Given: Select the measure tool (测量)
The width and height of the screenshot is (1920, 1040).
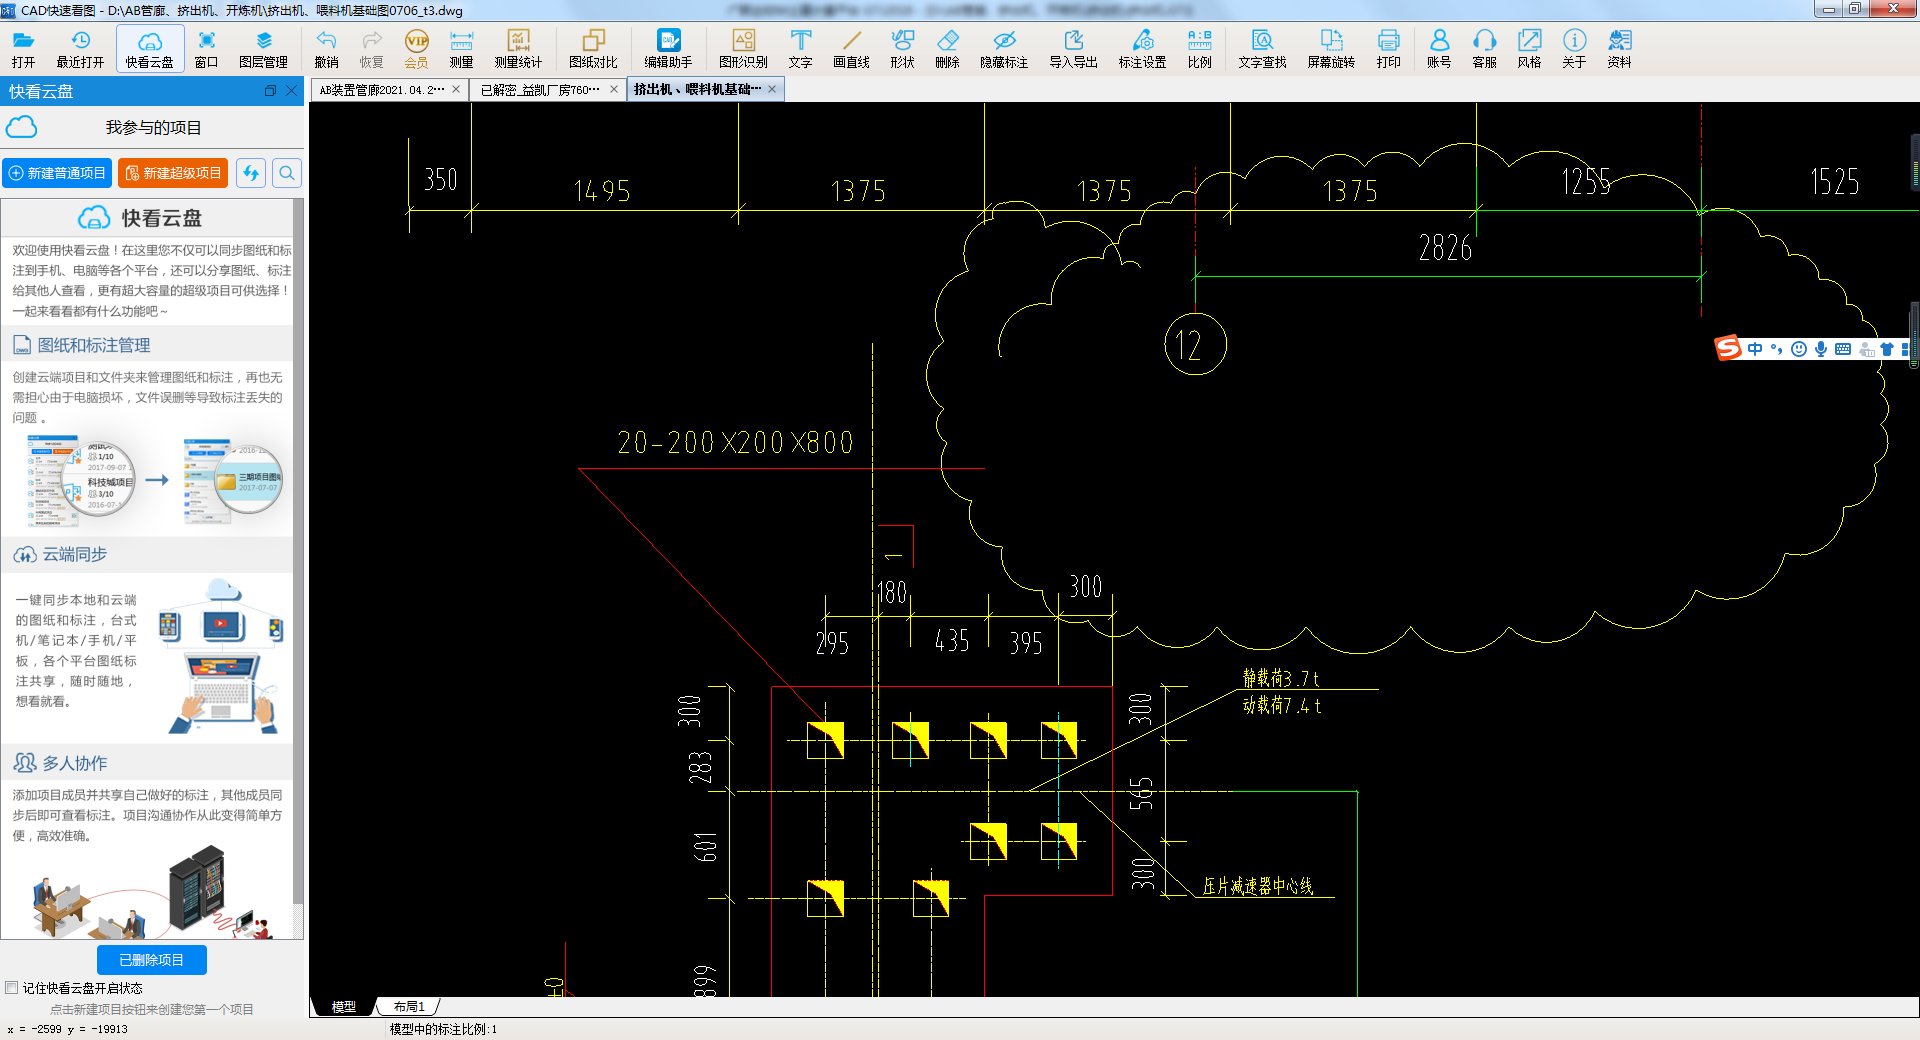Looking at the screenshot, I should (x=461, y=48).
